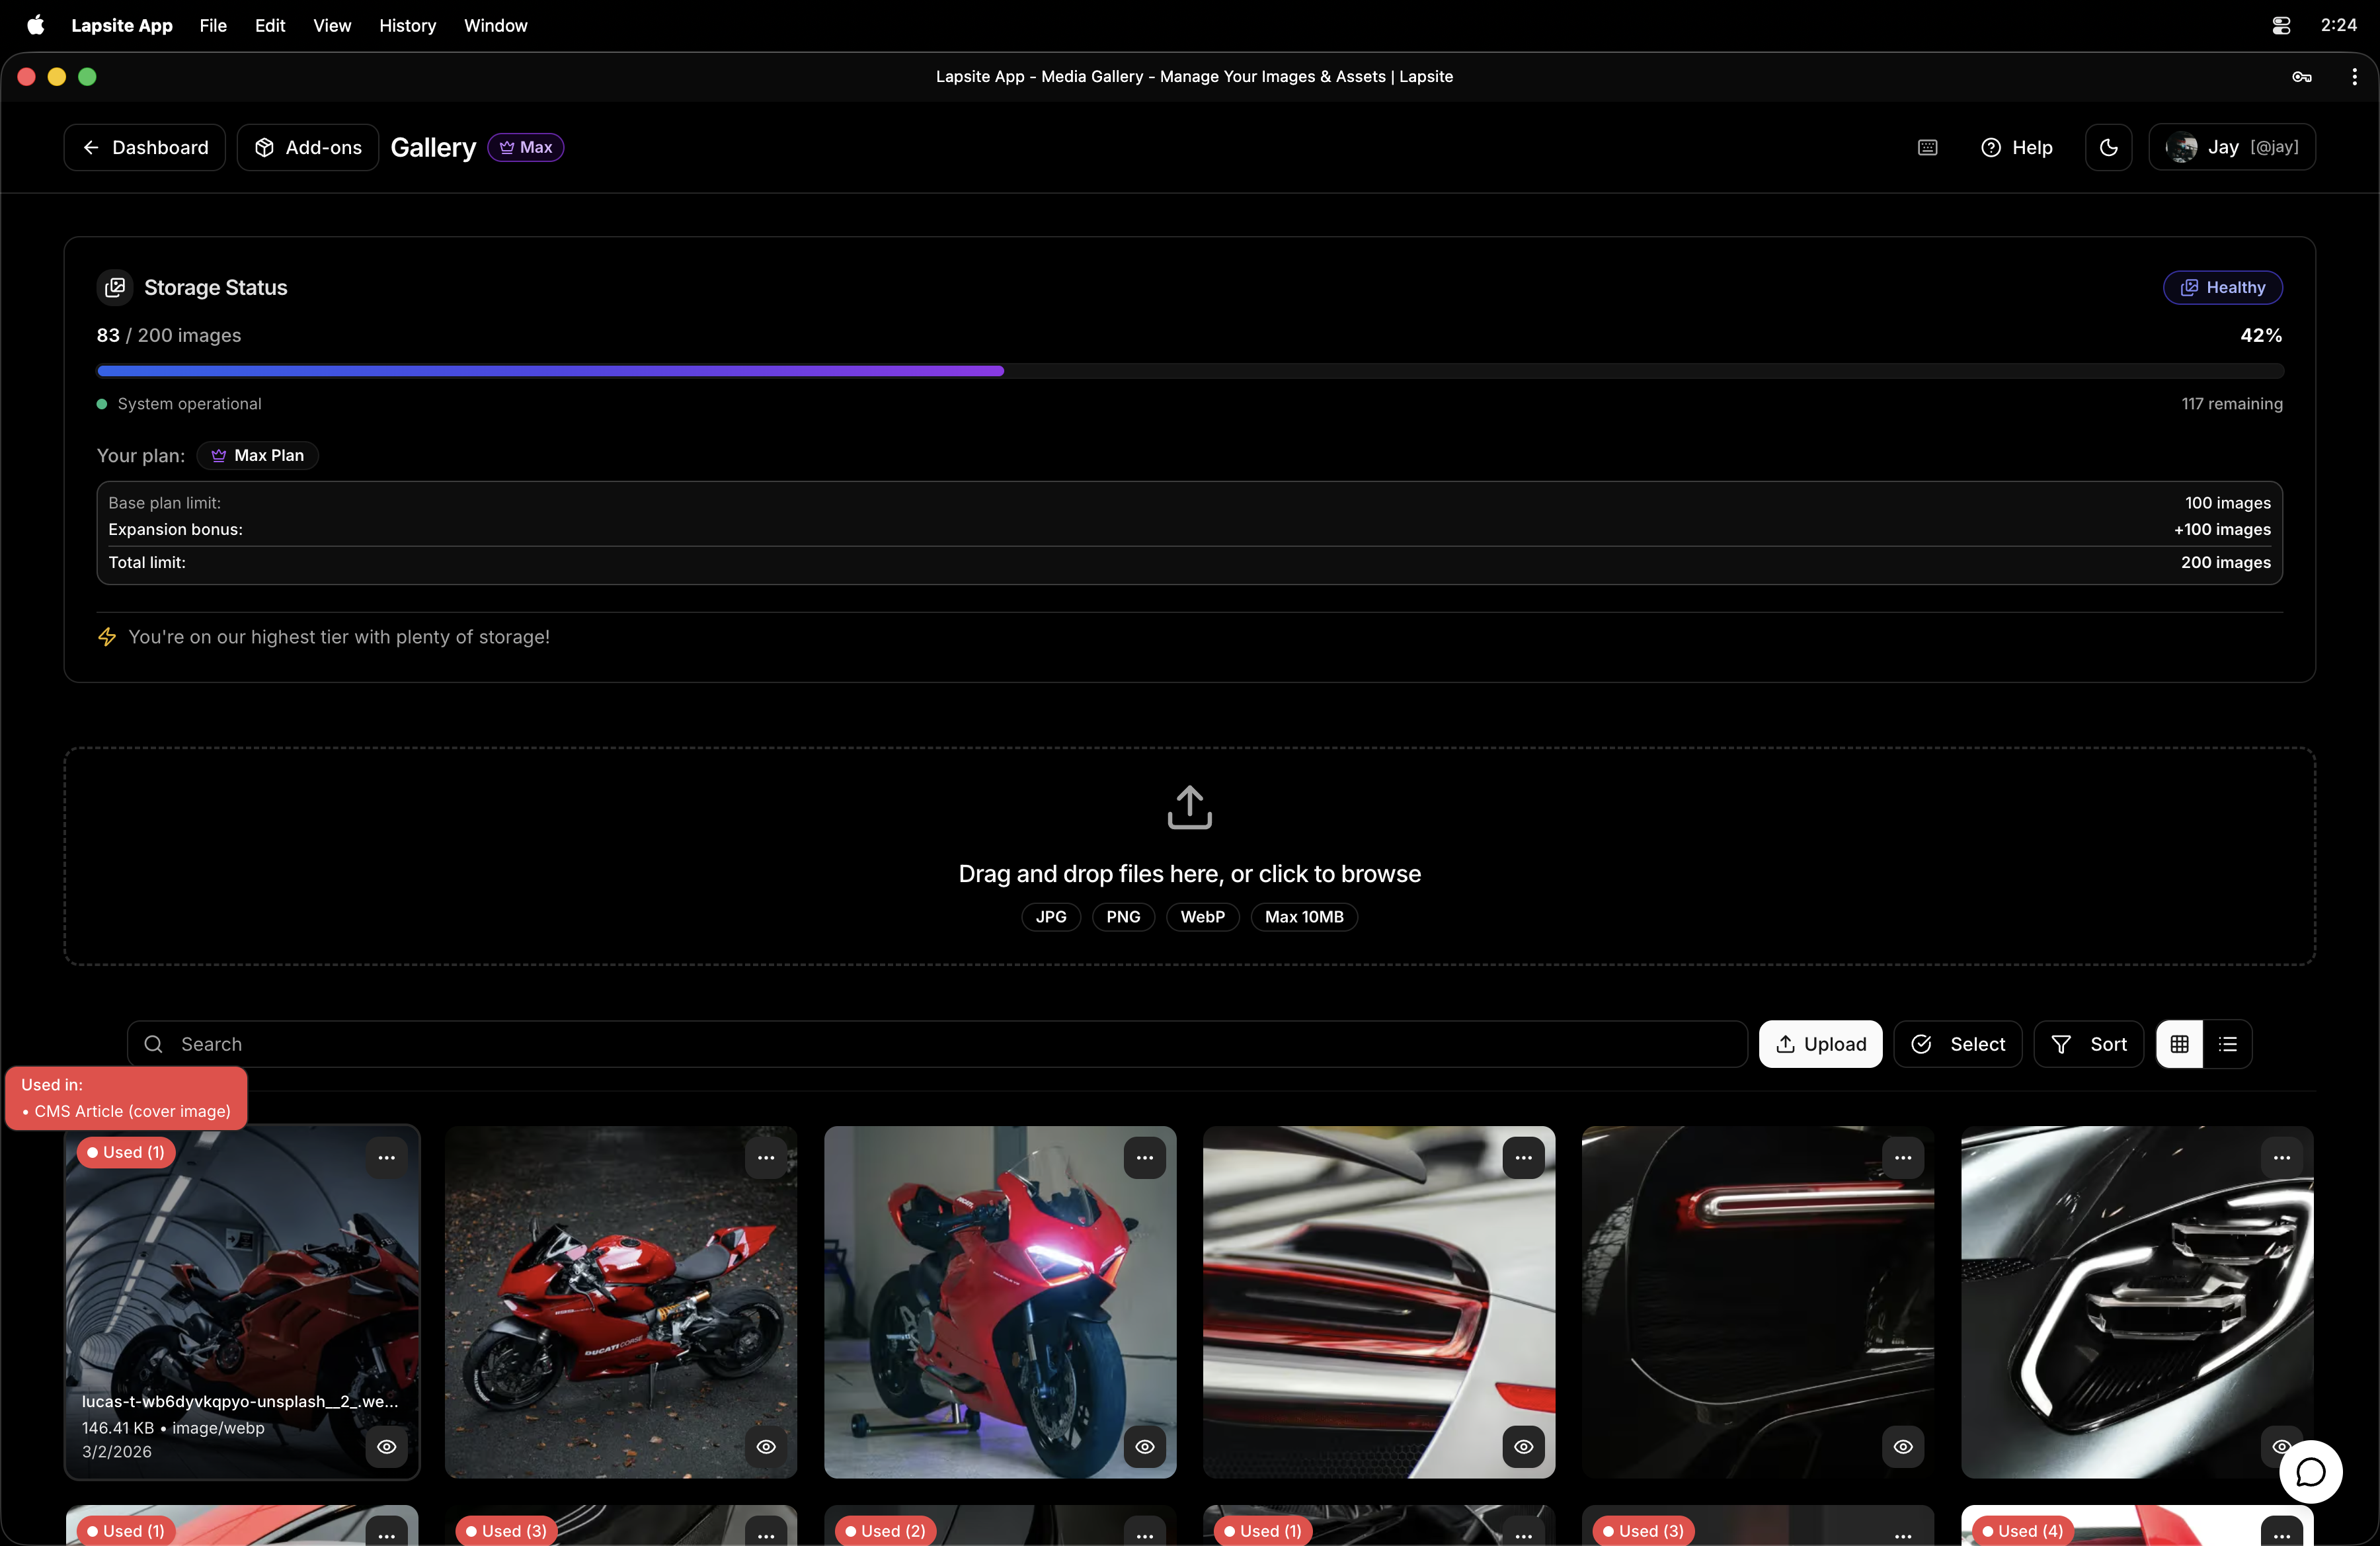Open the Sort filter dropdown
This screenshot has width=2380, height=1546.
[x=2088, y=1044]
